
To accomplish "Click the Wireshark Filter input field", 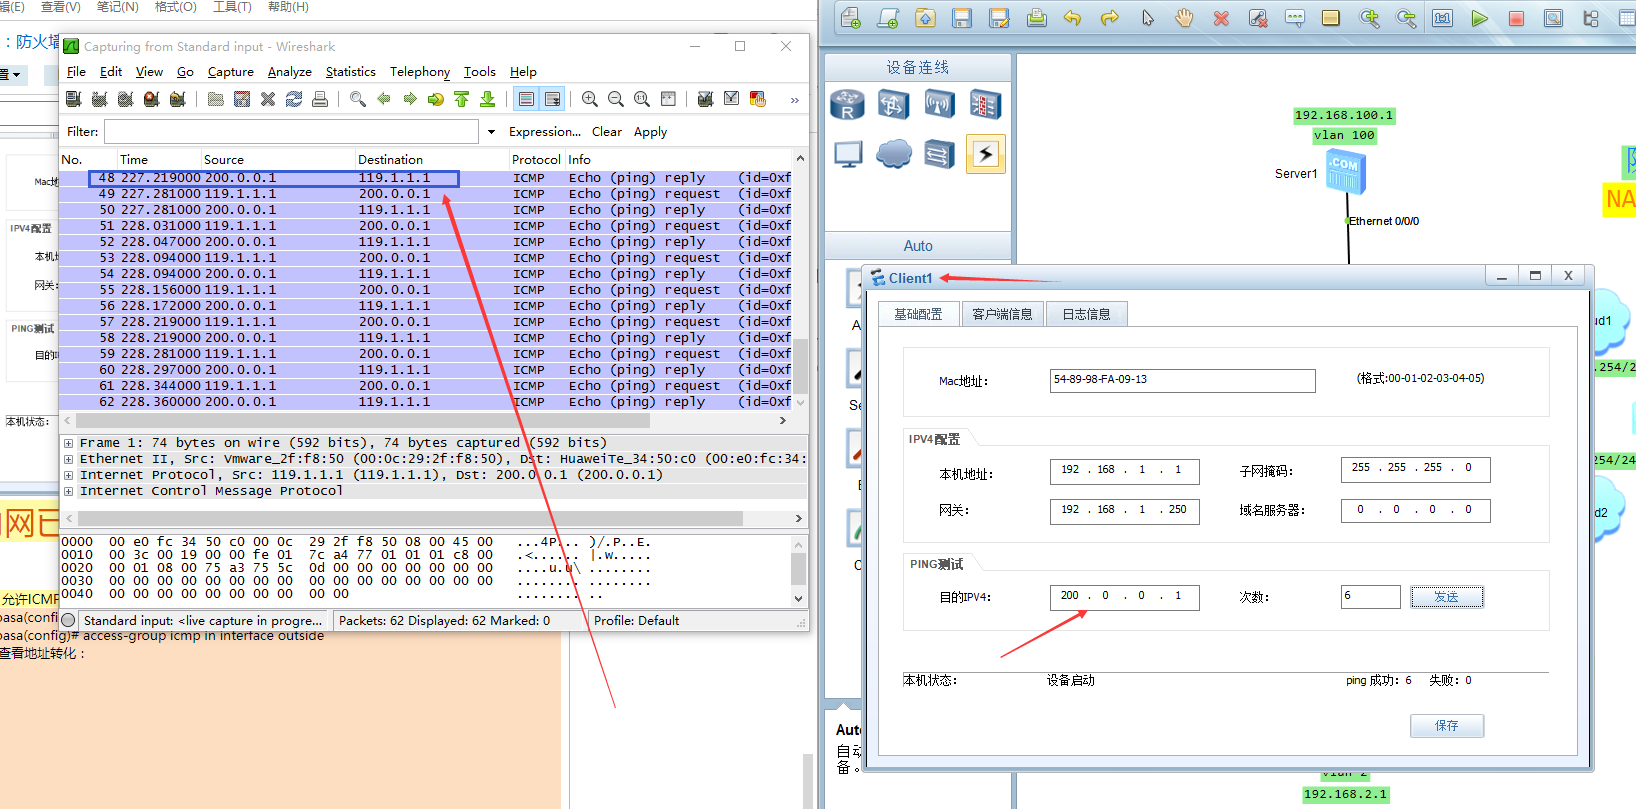I will click(291, 132).
